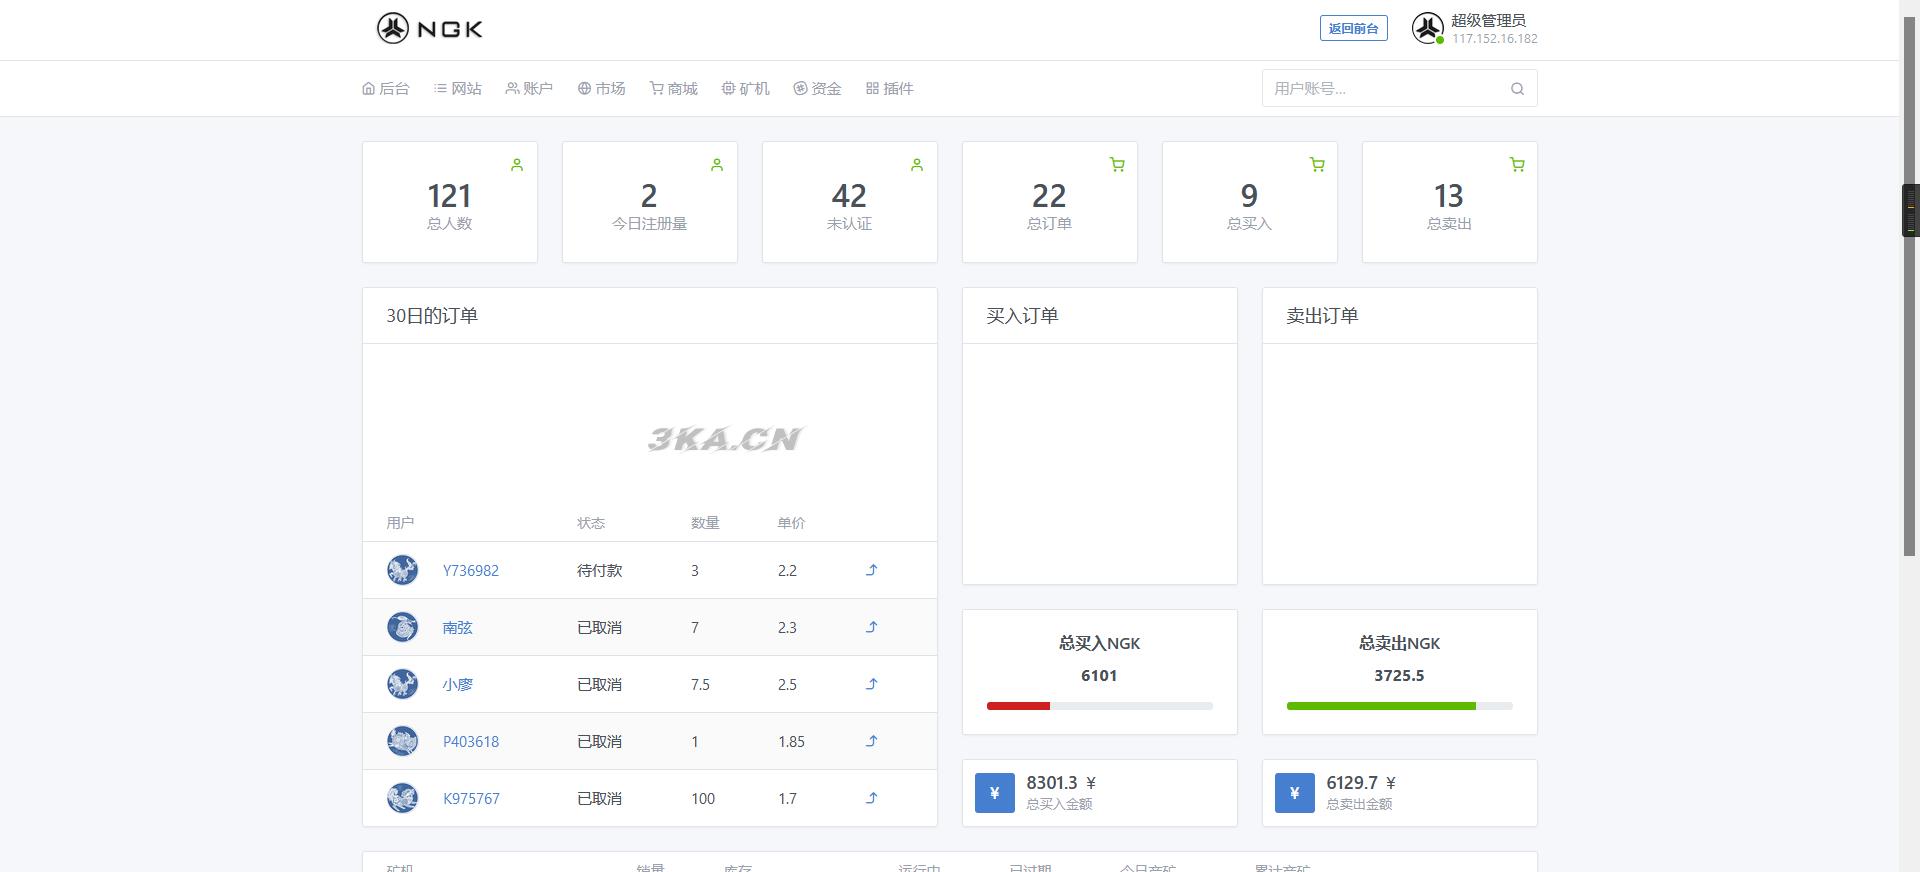
Task: Click the yen icon for 总买入金额
Action: click(x=994, y=793)
